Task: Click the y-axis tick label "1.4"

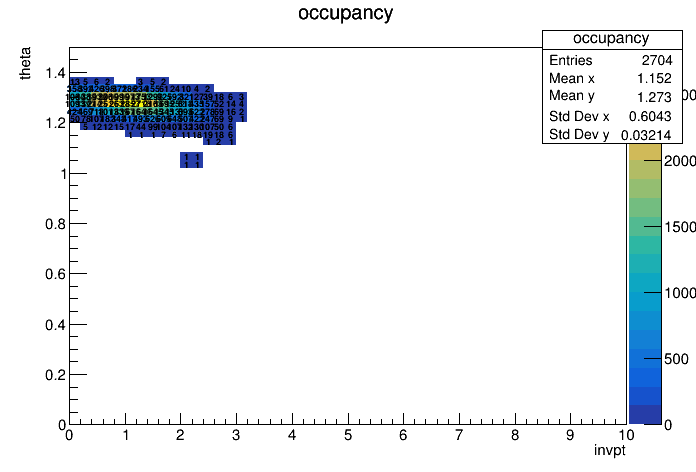Action: click(x=55, y=73)
